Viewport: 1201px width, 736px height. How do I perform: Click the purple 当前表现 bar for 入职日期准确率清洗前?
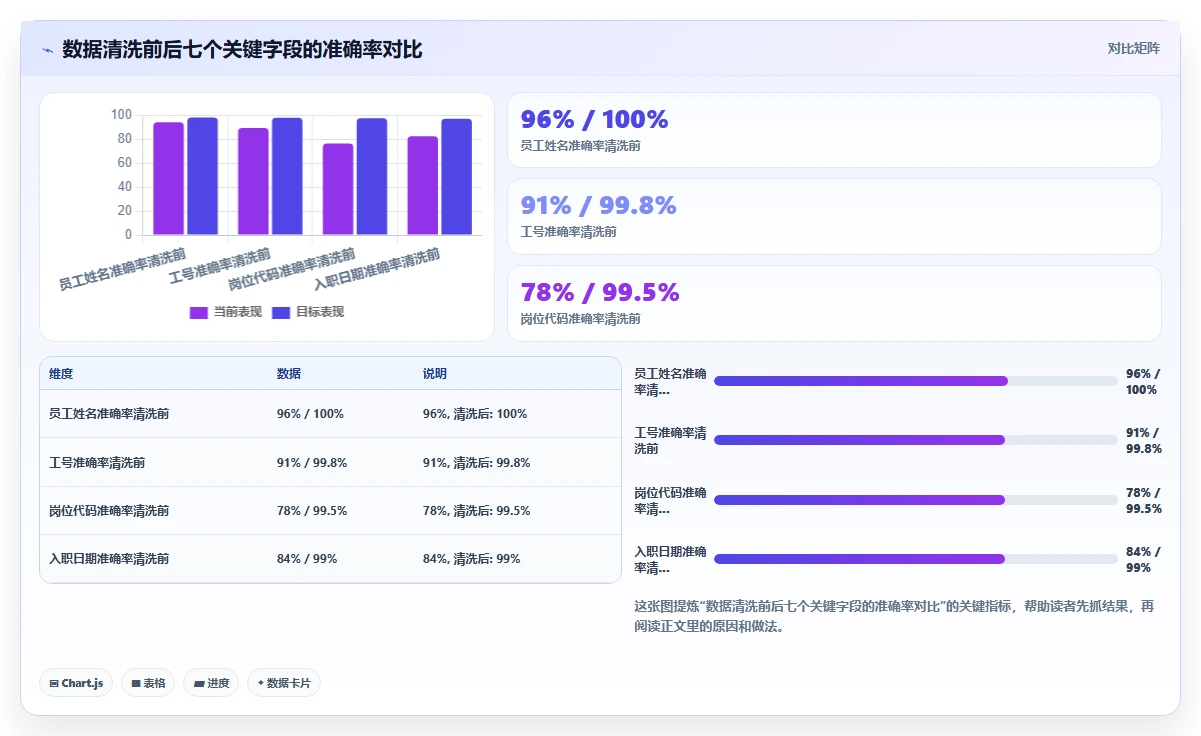423,186
